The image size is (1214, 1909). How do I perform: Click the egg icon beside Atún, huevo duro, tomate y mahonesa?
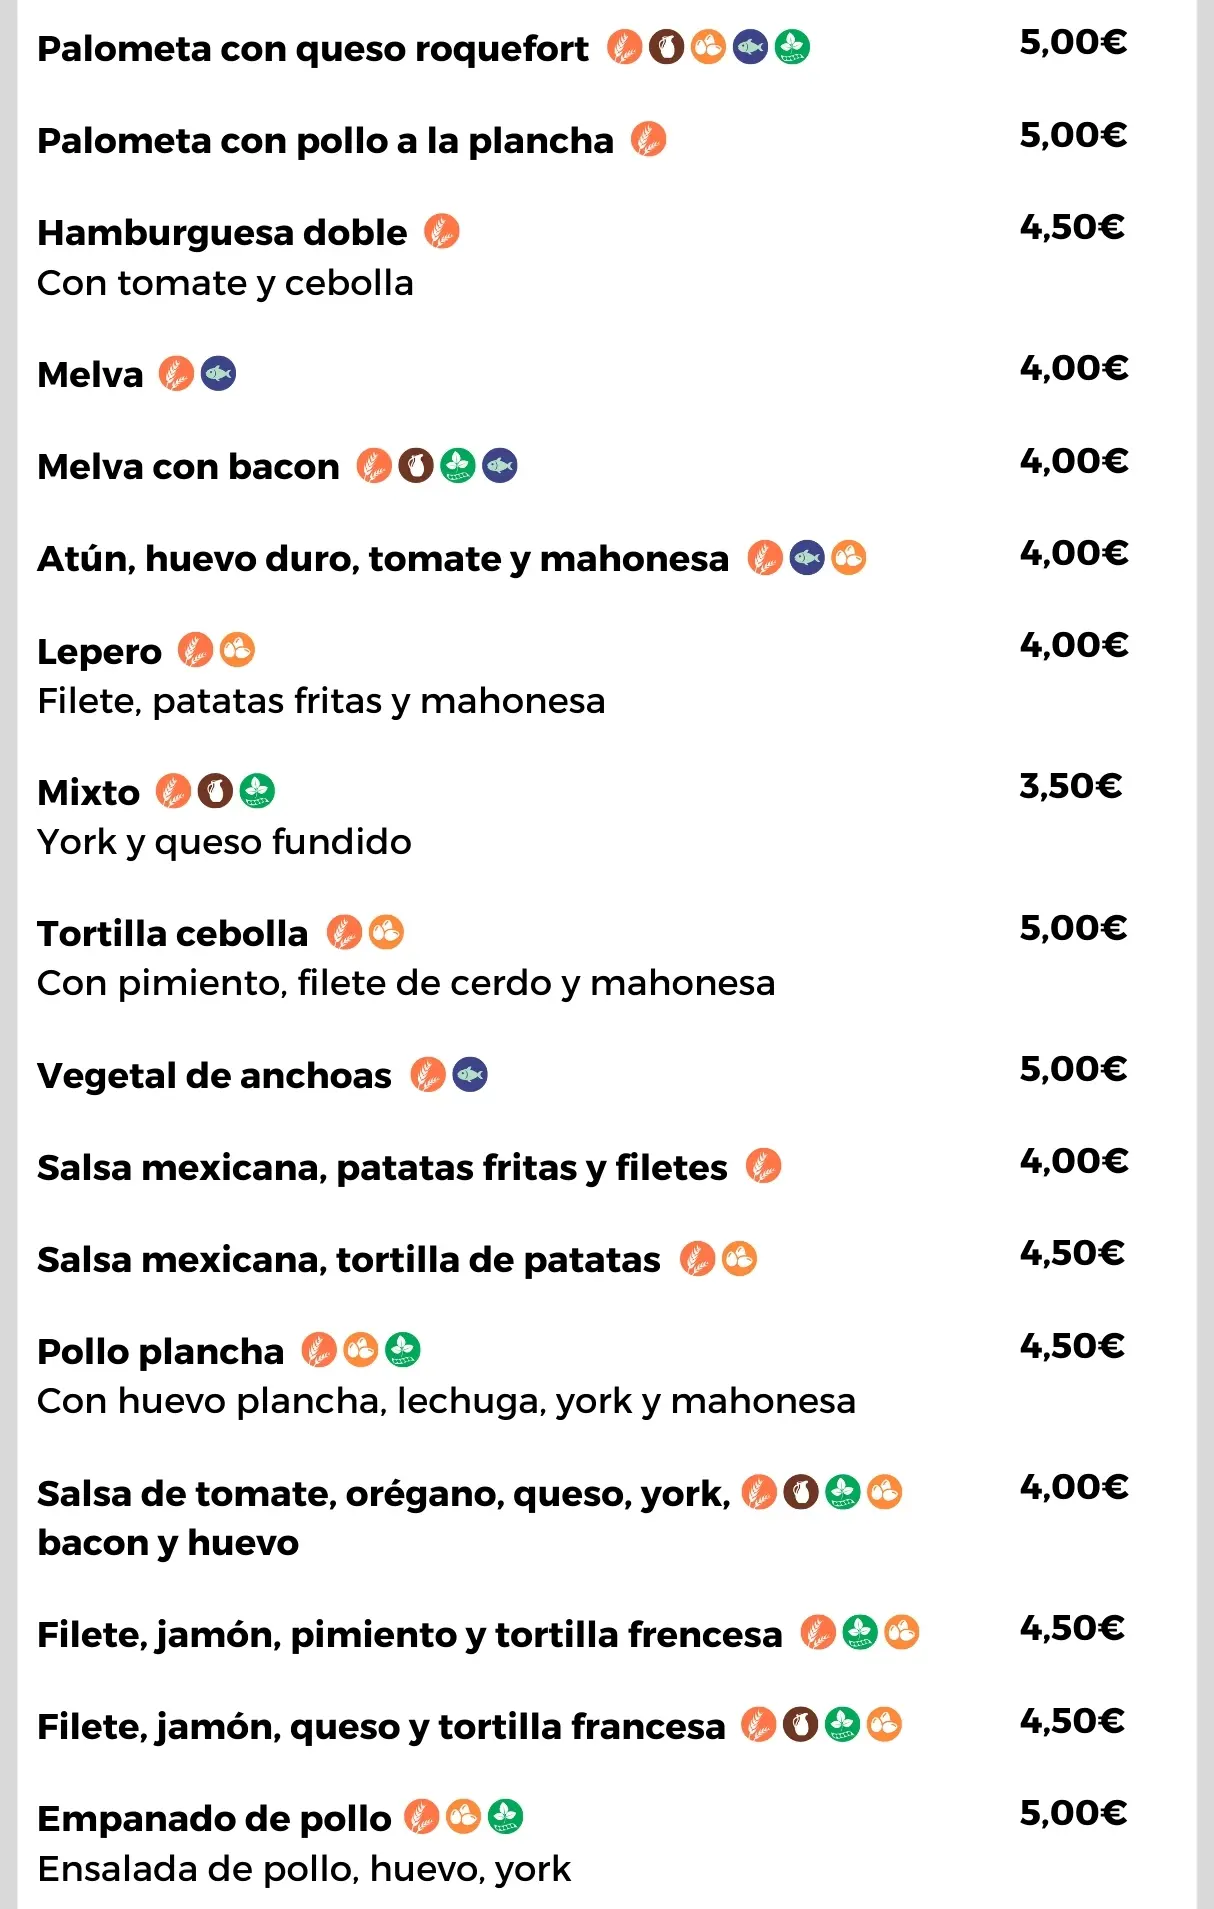click(849, 557)
